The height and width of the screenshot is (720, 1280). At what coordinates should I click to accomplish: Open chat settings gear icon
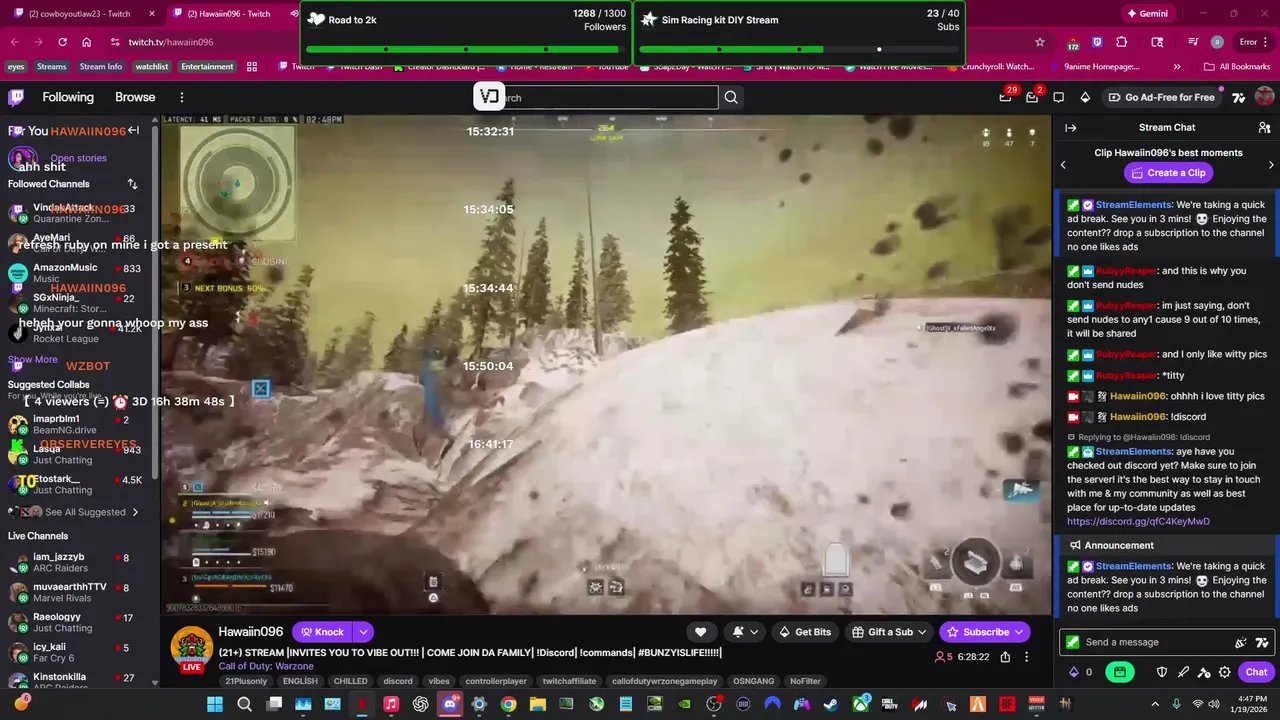tap(1225, 672)
